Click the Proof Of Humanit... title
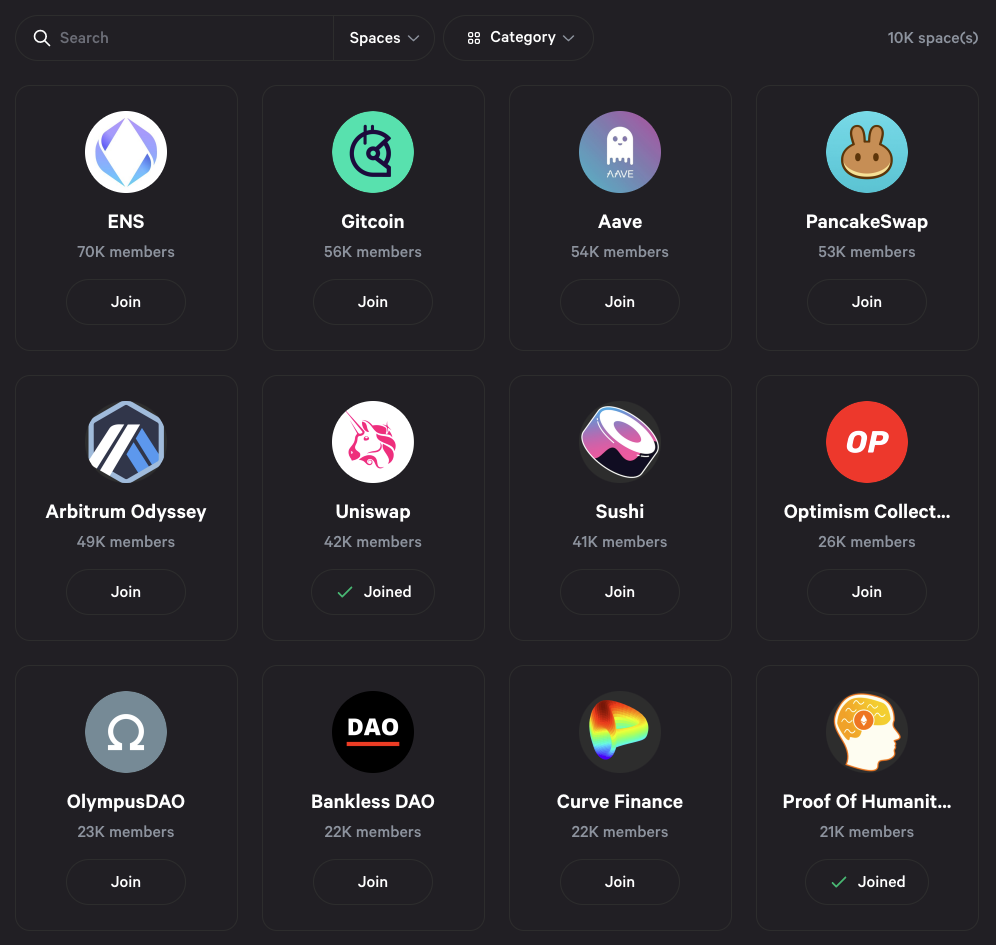 [867, 801]
